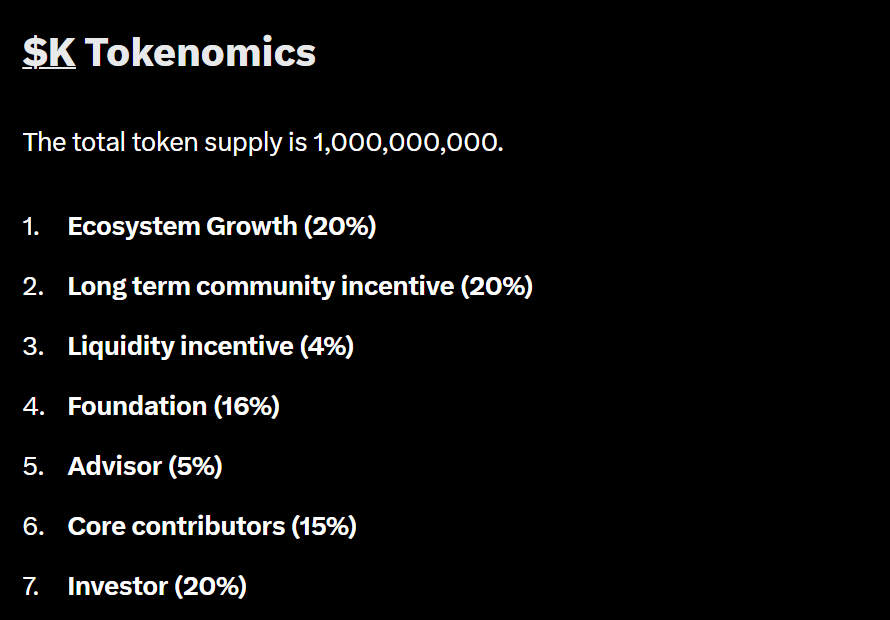Select the Liquidity incentive label
This screenshot has width=890, height=620.
180,346
